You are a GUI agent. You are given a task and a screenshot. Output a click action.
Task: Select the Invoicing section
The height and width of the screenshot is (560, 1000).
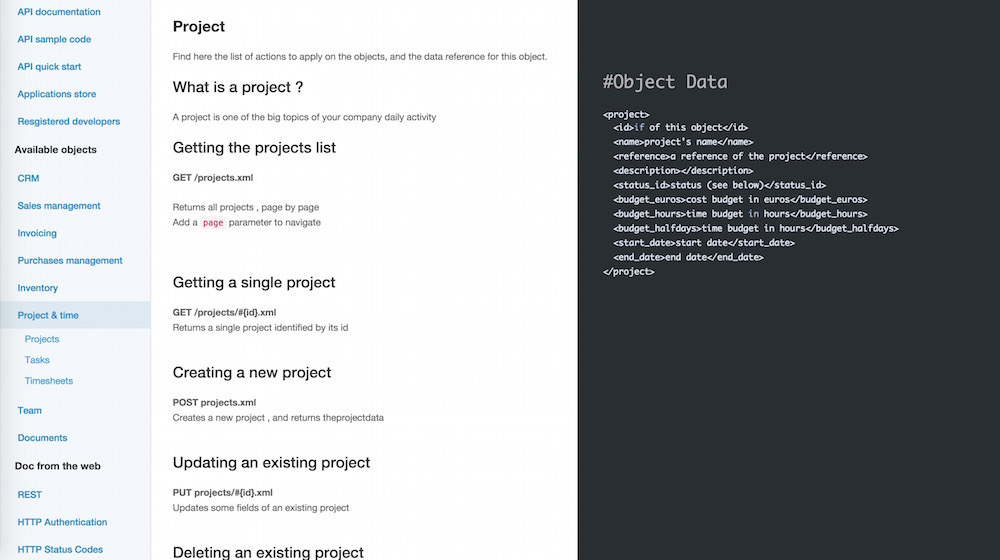(37, 233)
